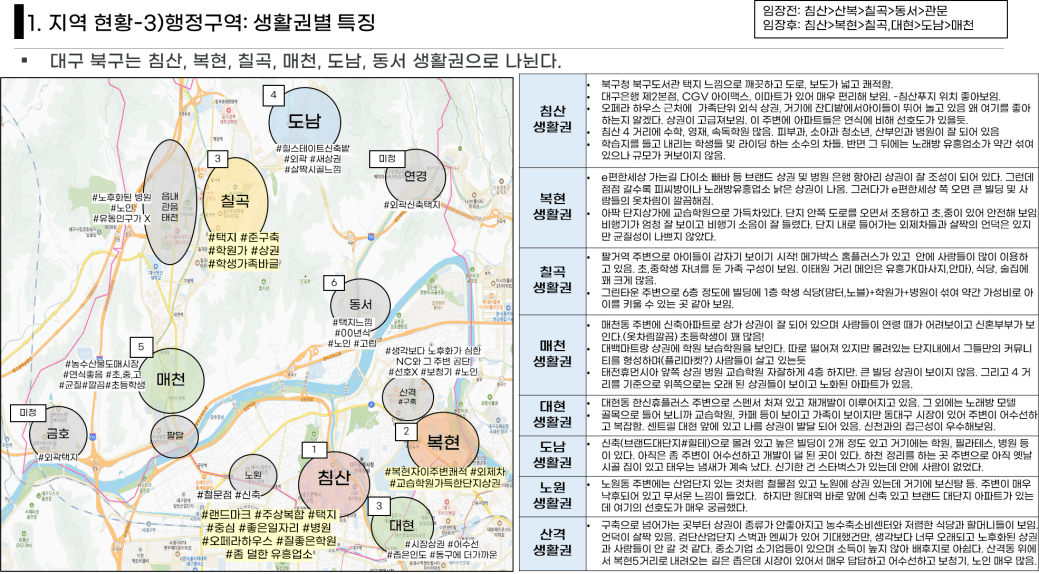Click the '칠곡 생활권' table header cell
The height and width of the screenshot is (574, 1039).
click(553, 279)
